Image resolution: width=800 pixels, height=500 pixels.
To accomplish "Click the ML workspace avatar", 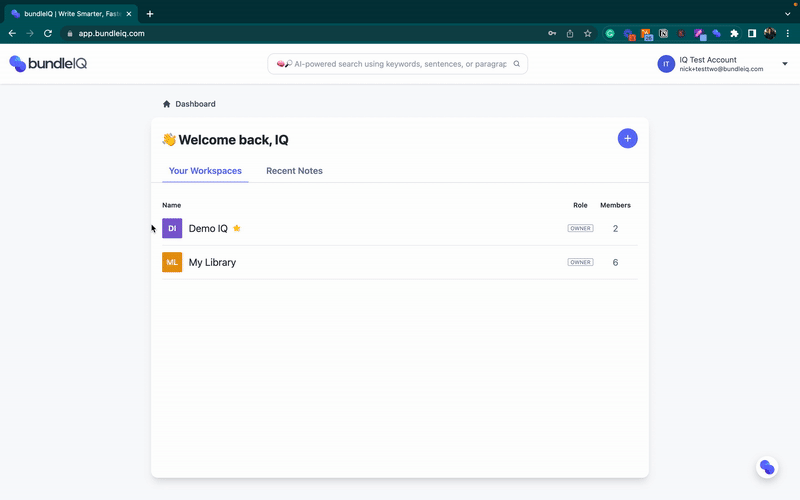I will tap(172, 262).
